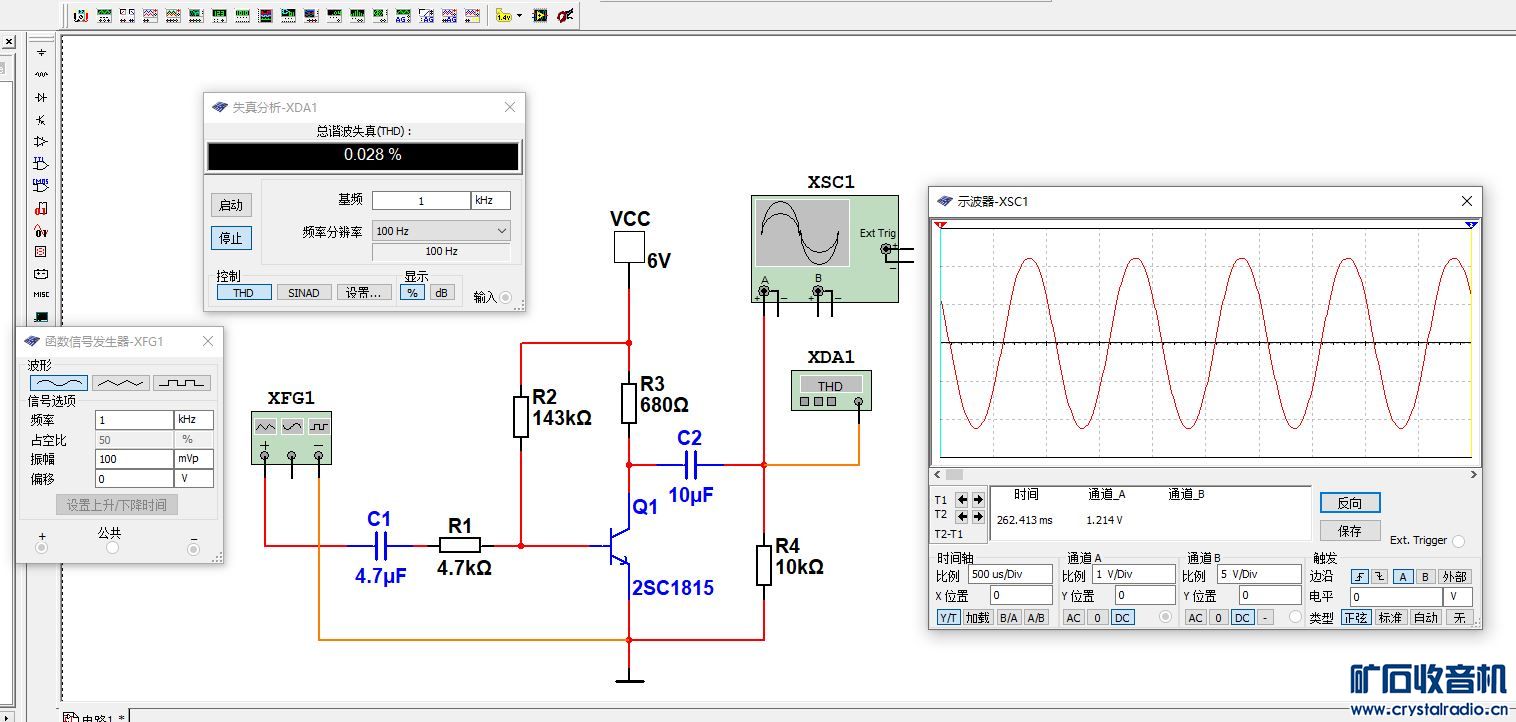Click the red T1 cursor marker on the oscilloscope
The height and width of the screenshot is (722, 1516).
pyautogui.click(x=940, y=225)
